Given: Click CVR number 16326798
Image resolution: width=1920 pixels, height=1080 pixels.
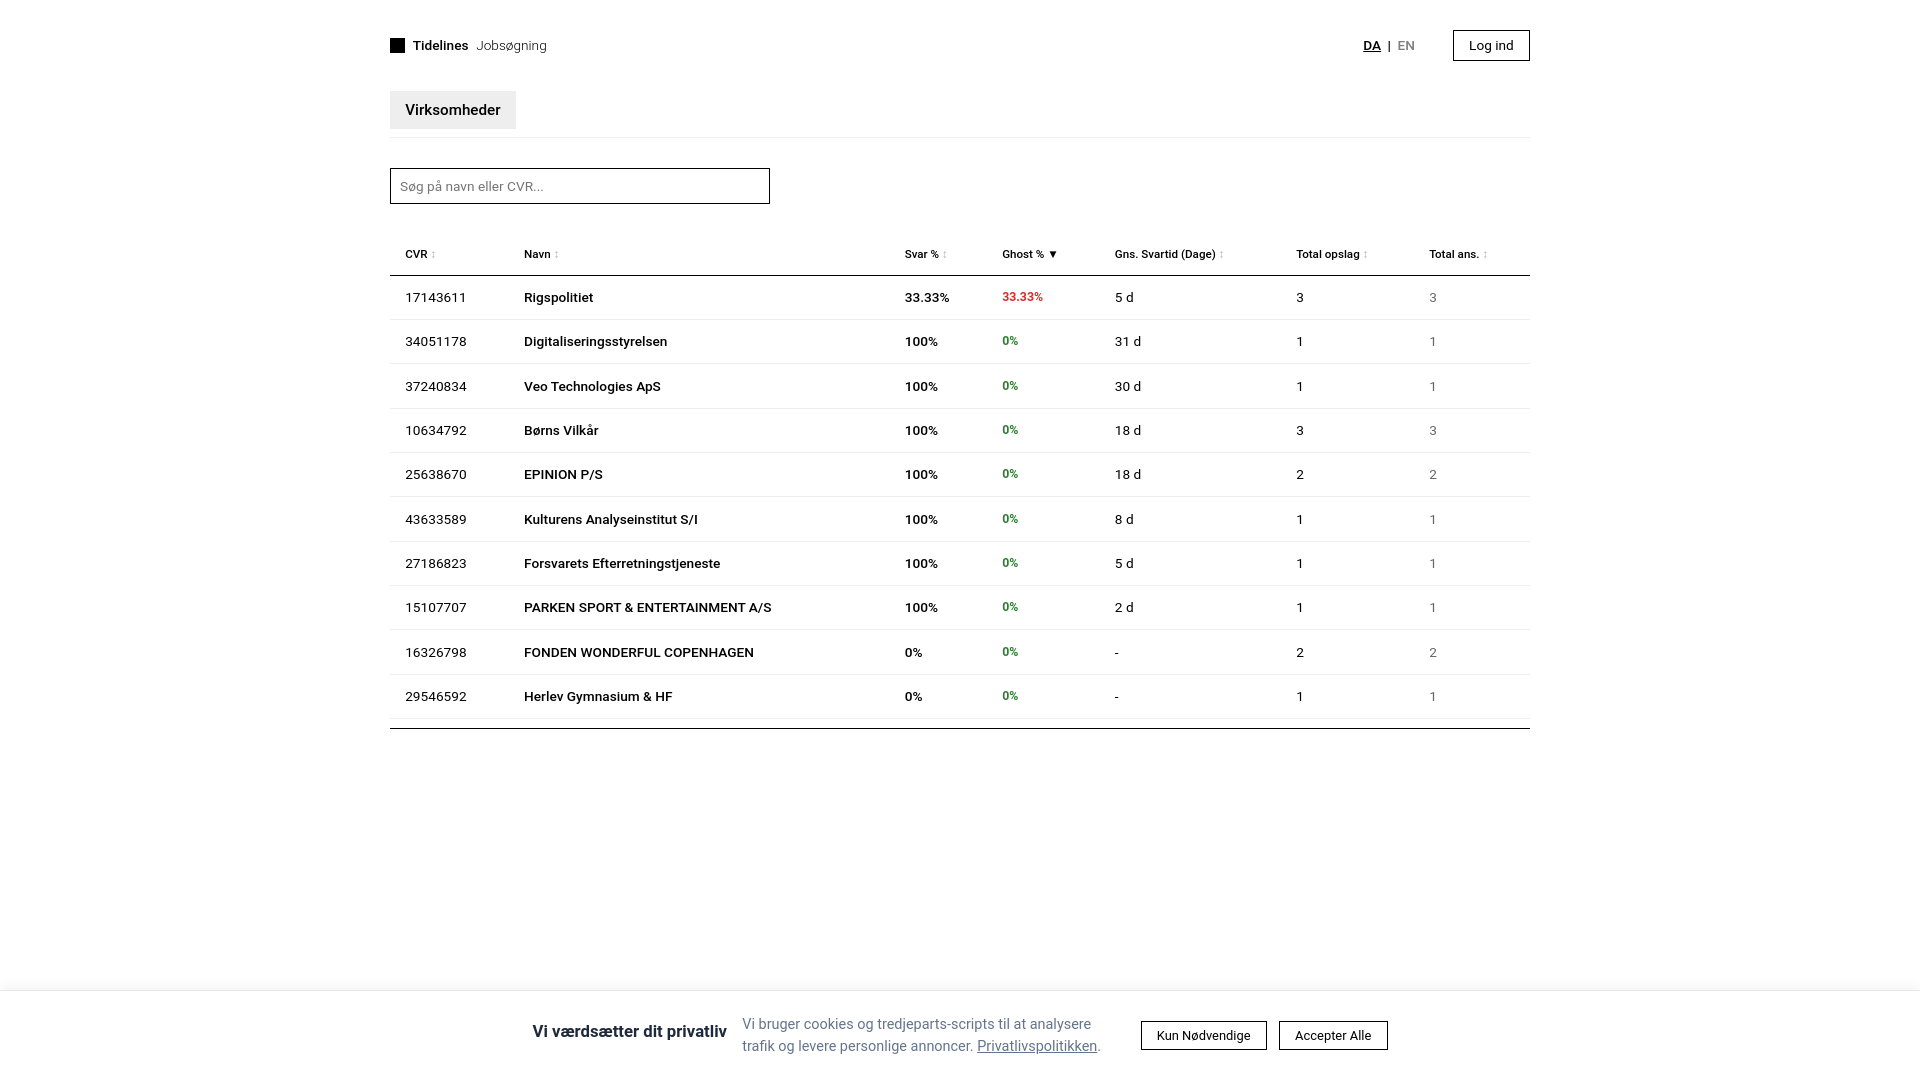Looking at the screenshot, I should click(x=436, y=653).
